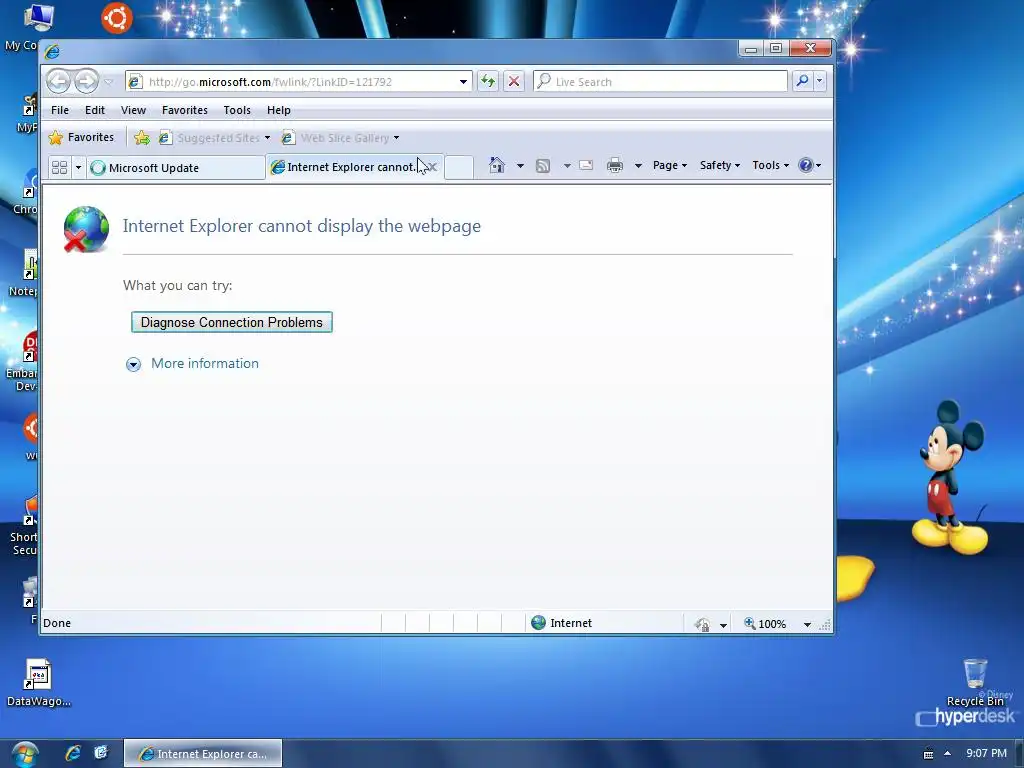Go forward with the Forward arrow button
Image resolution: width=1024 pixels, height=768 pixels.
tap(86, 82)
